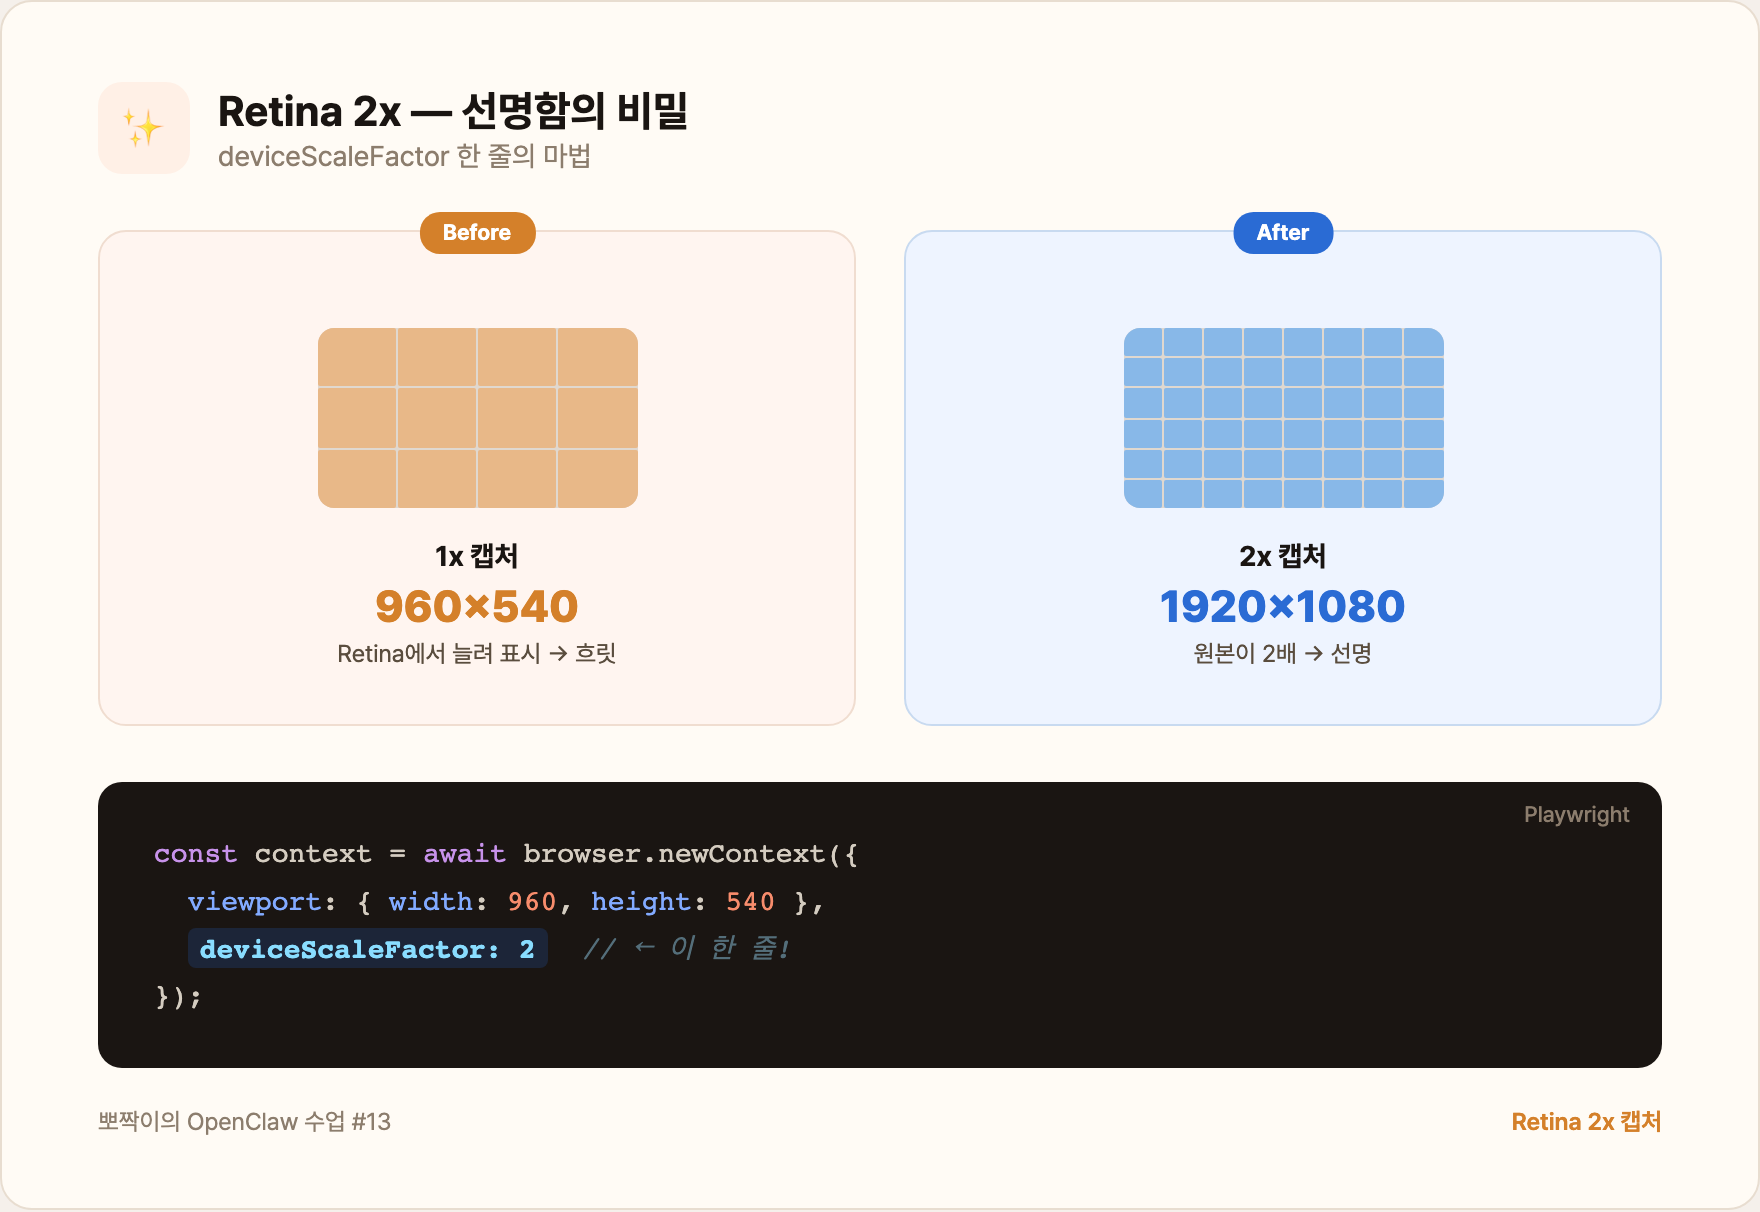1760x1212 pixels.
Task: Enable the 2x 캡처 option
Action: click(x=1283, y=556)
